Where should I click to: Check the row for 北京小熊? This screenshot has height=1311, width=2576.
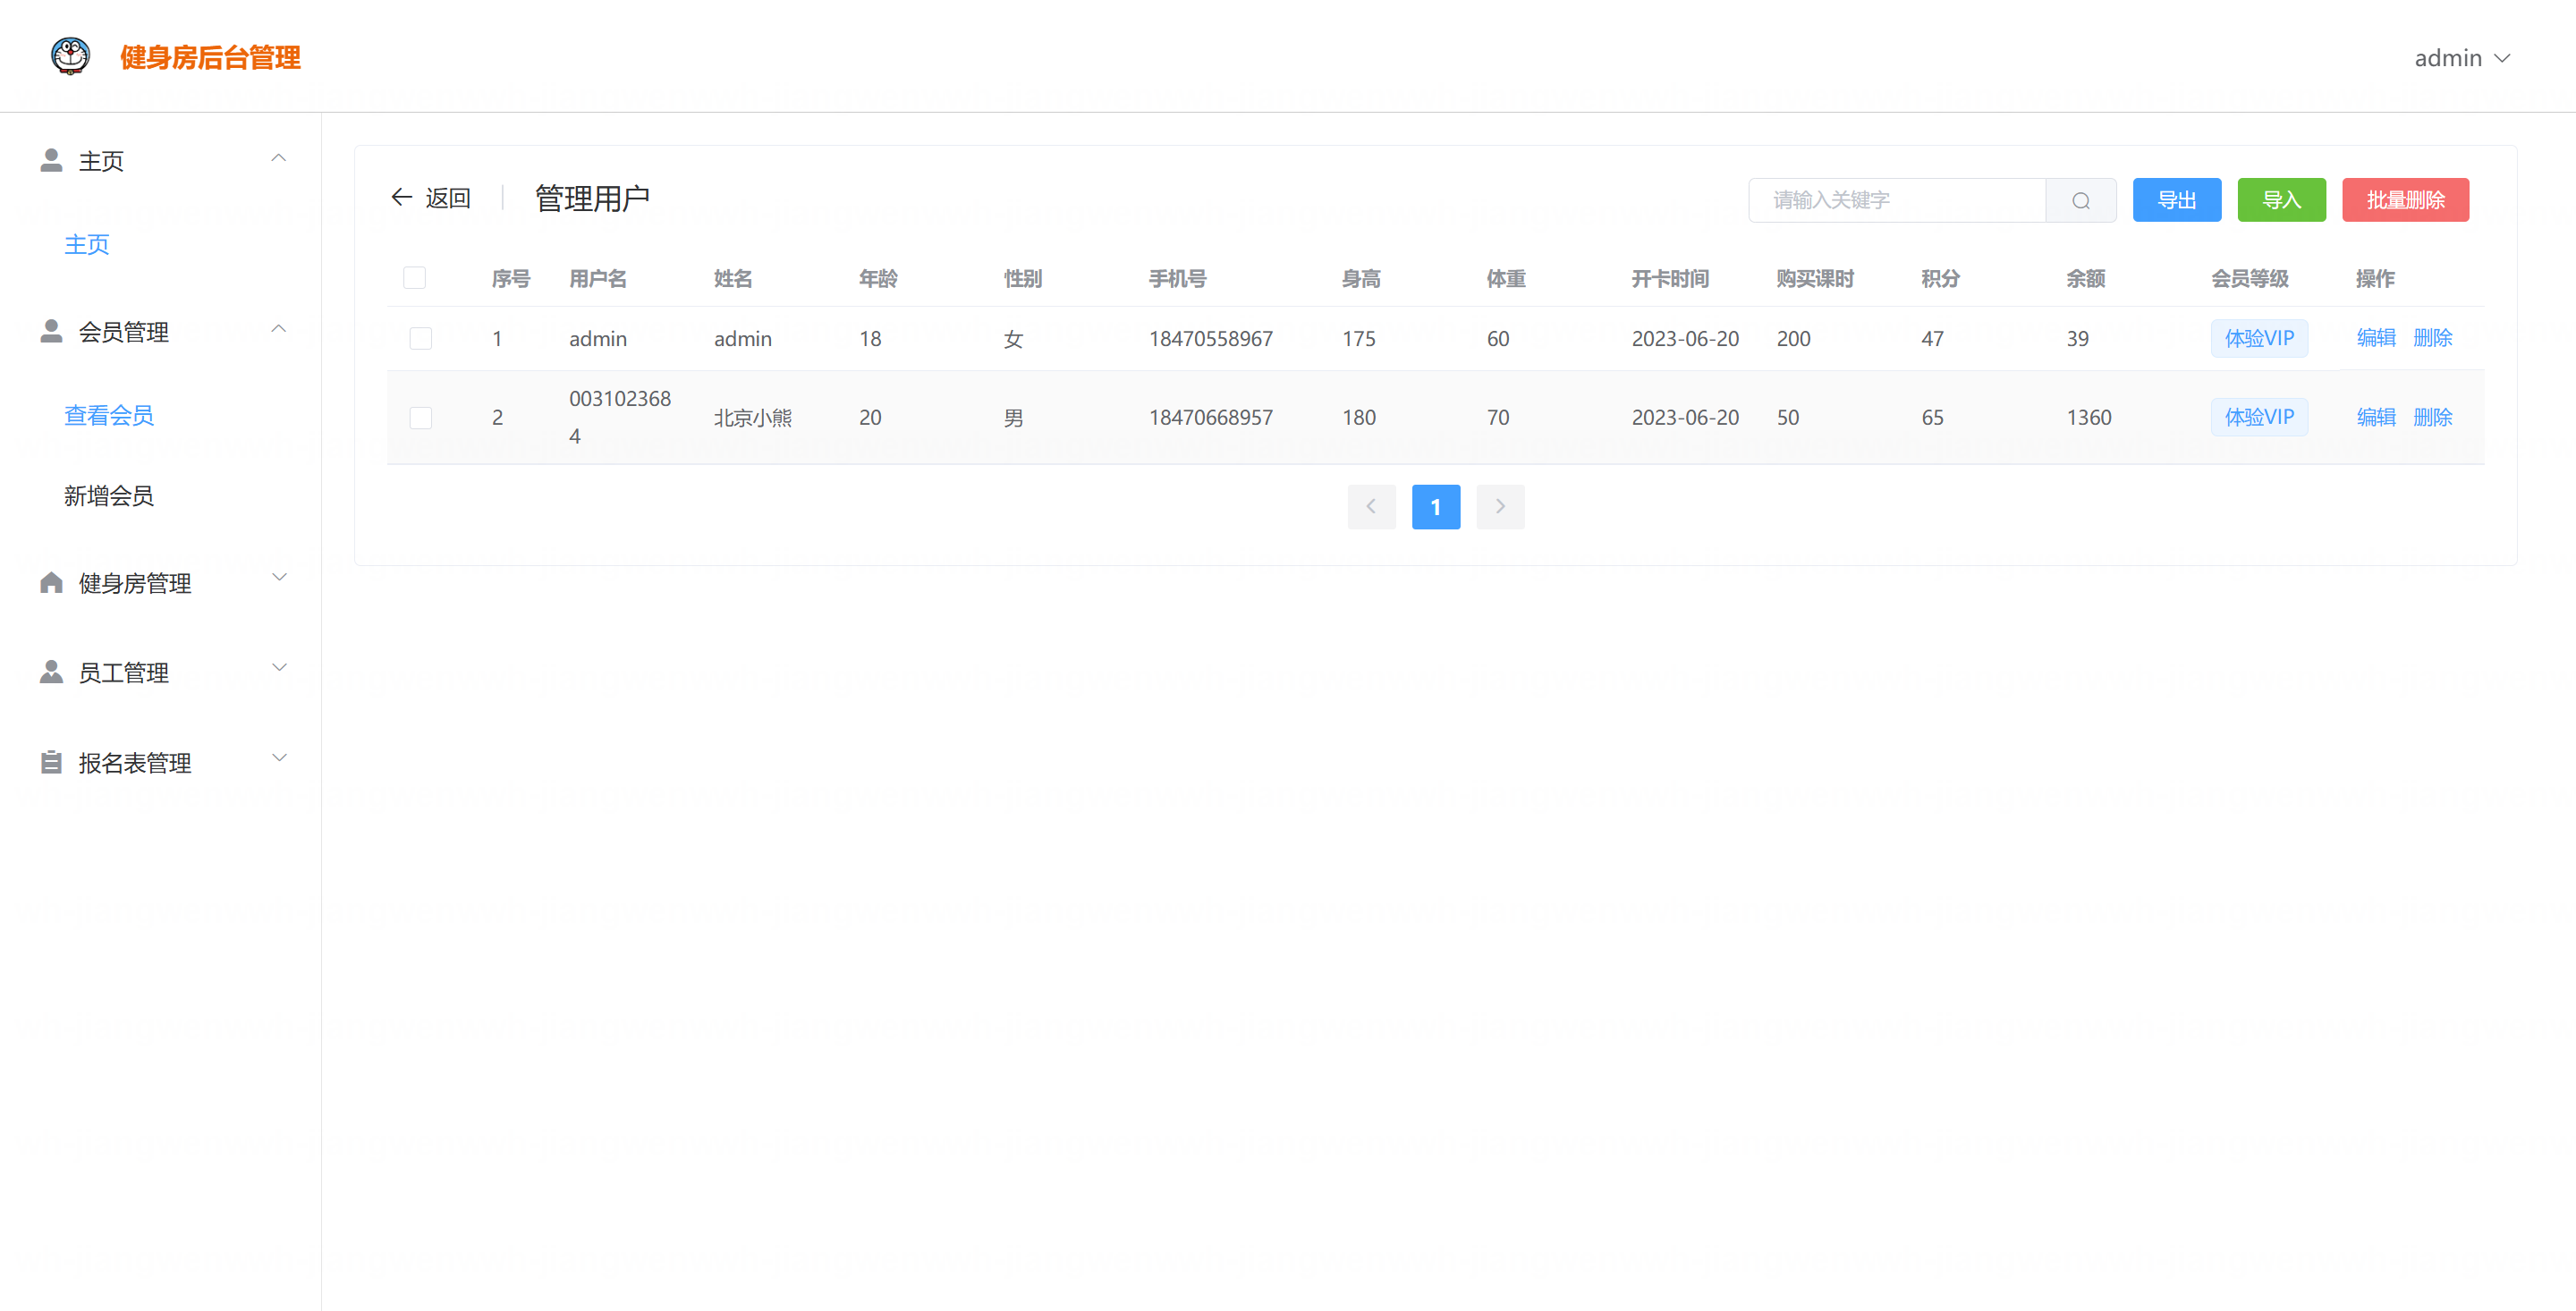tap(421, 418)
